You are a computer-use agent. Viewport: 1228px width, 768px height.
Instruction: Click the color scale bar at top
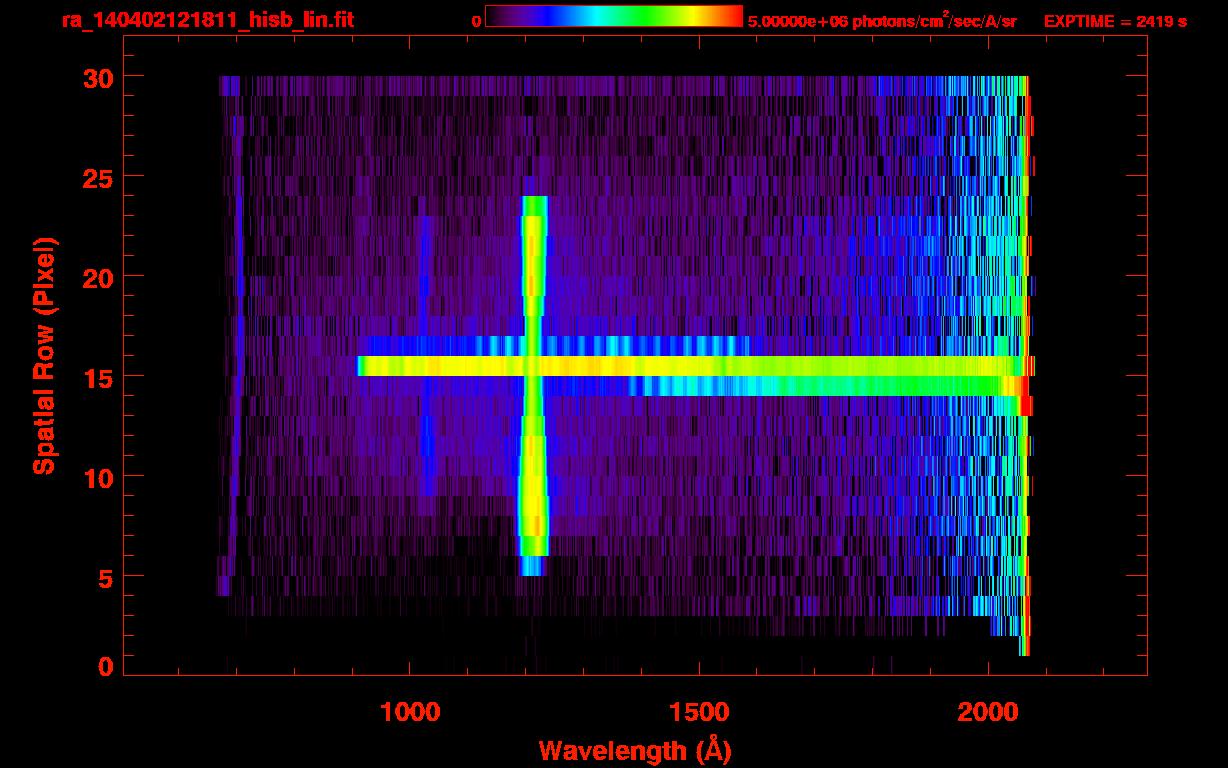point(614,16)
